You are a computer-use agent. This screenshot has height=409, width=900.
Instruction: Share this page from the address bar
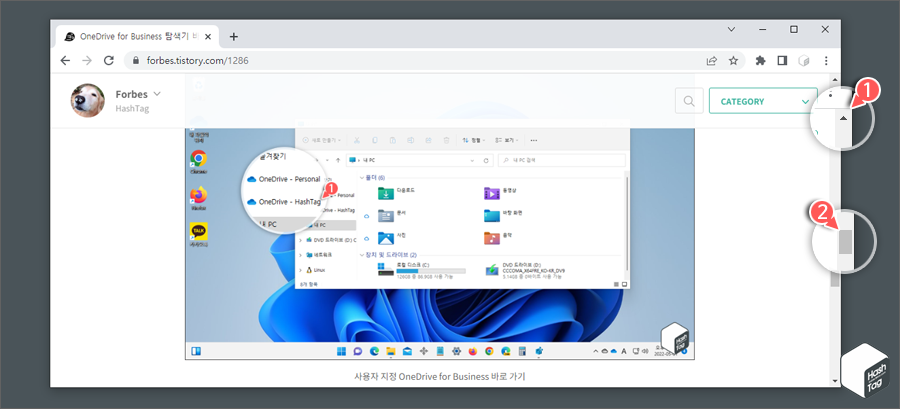pyautogui.click(x=712, y=60)
